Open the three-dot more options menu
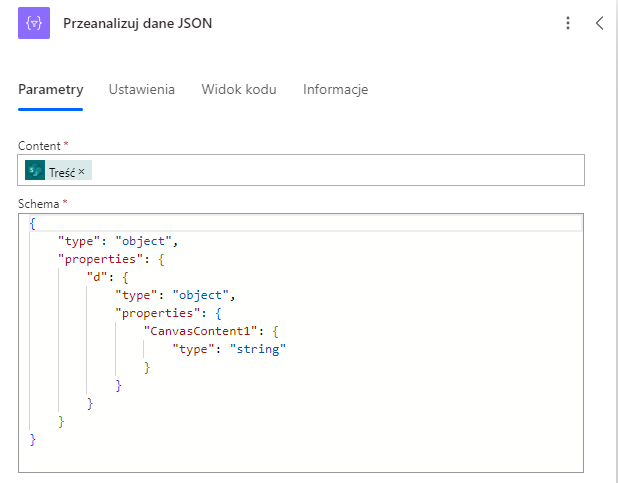Viewport: 618px width, 483px height. 568,23
